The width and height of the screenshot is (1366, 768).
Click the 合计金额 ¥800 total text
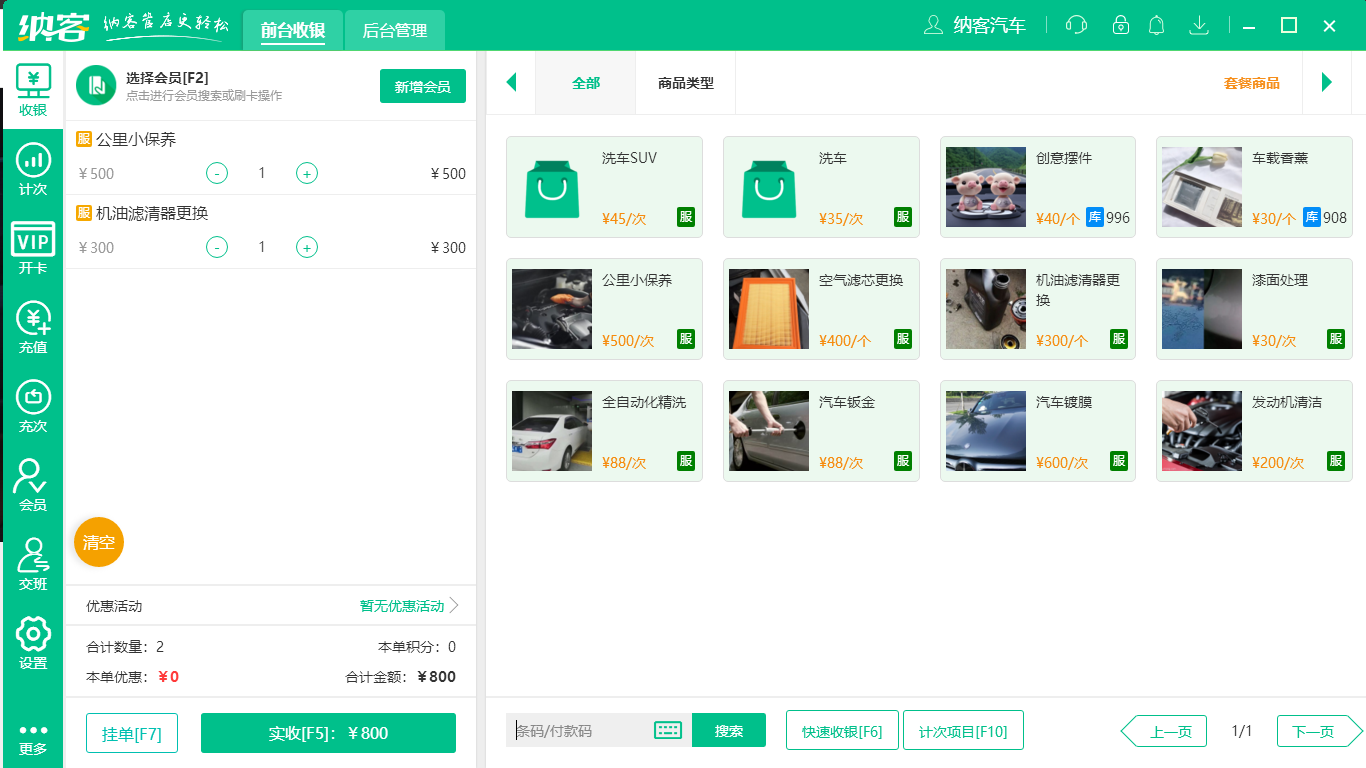tap(401, 677)
